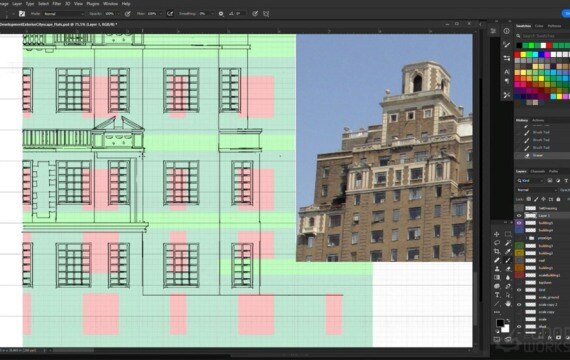Screen dimensions: 570x360
Task: Open the Filter menu
Action: 57,4
